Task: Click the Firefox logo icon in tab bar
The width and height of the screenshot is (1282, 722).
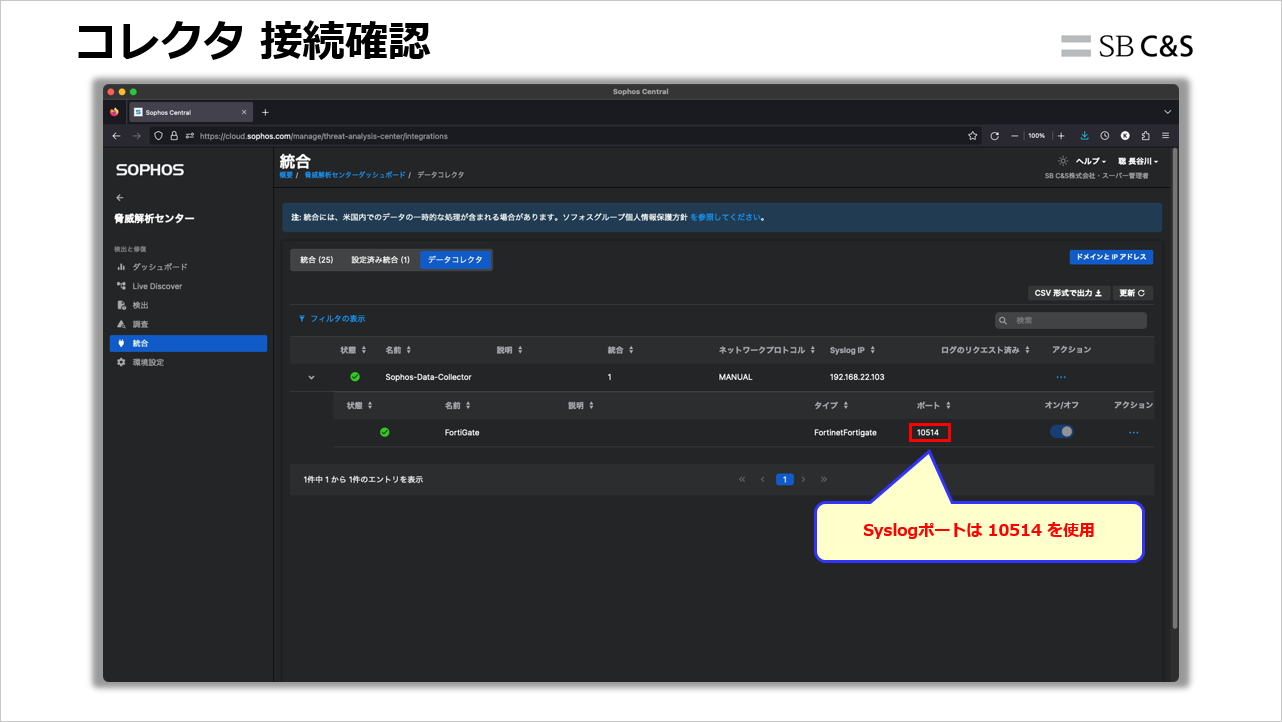Action: tap(114, 112)
